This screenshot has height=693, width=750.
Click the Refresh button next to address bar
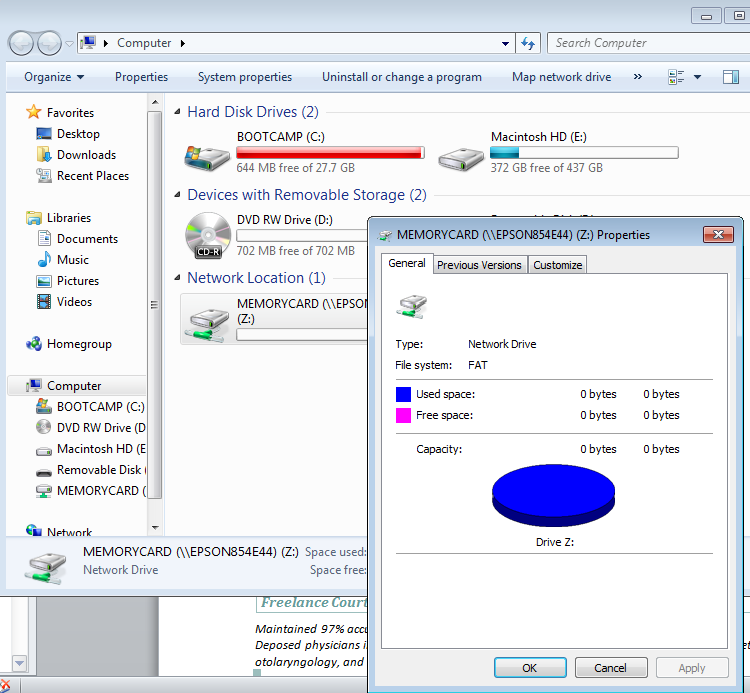[x=528, y=44]
